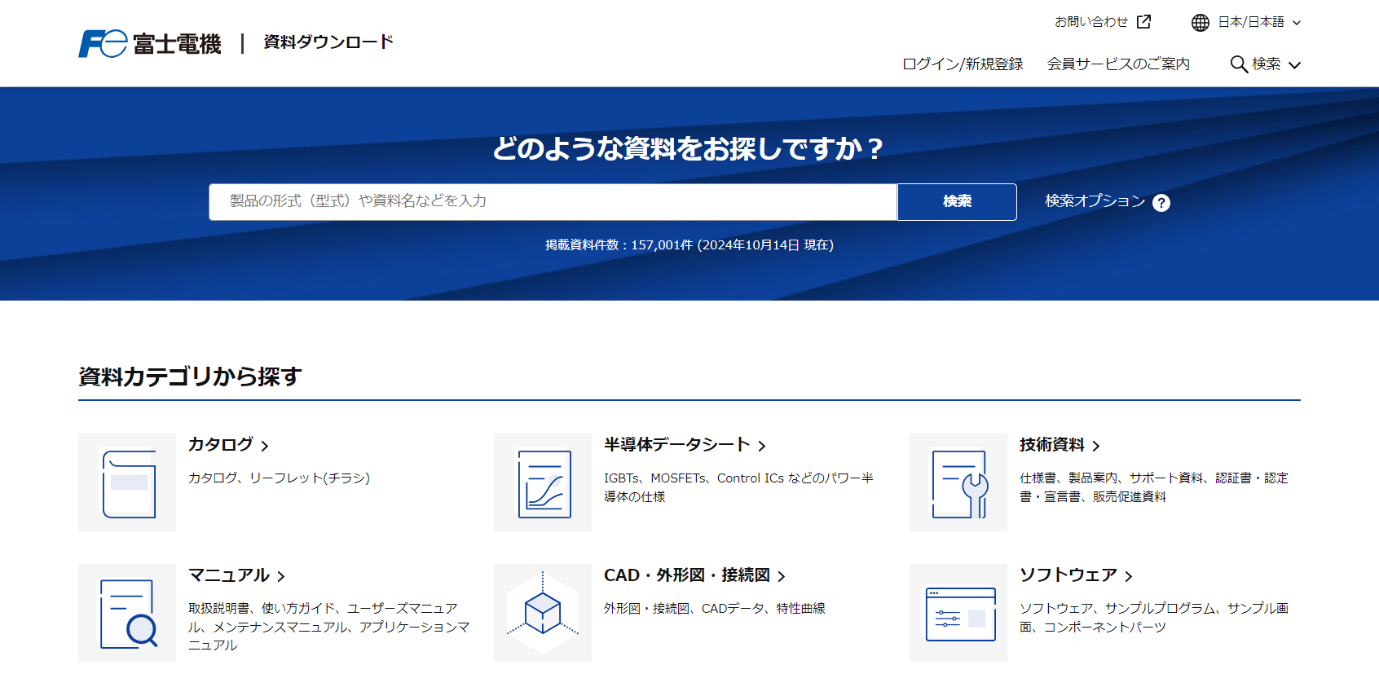Viewport: 1379px width, 687px height.
Task: Click the product model search input field
Action: (552, 202)
